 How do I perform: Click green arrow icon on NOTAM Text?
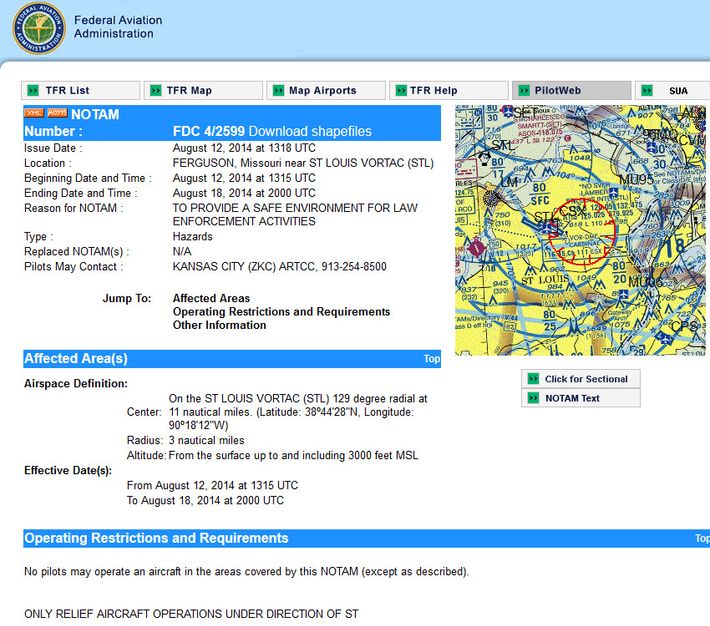coord(533,398)
